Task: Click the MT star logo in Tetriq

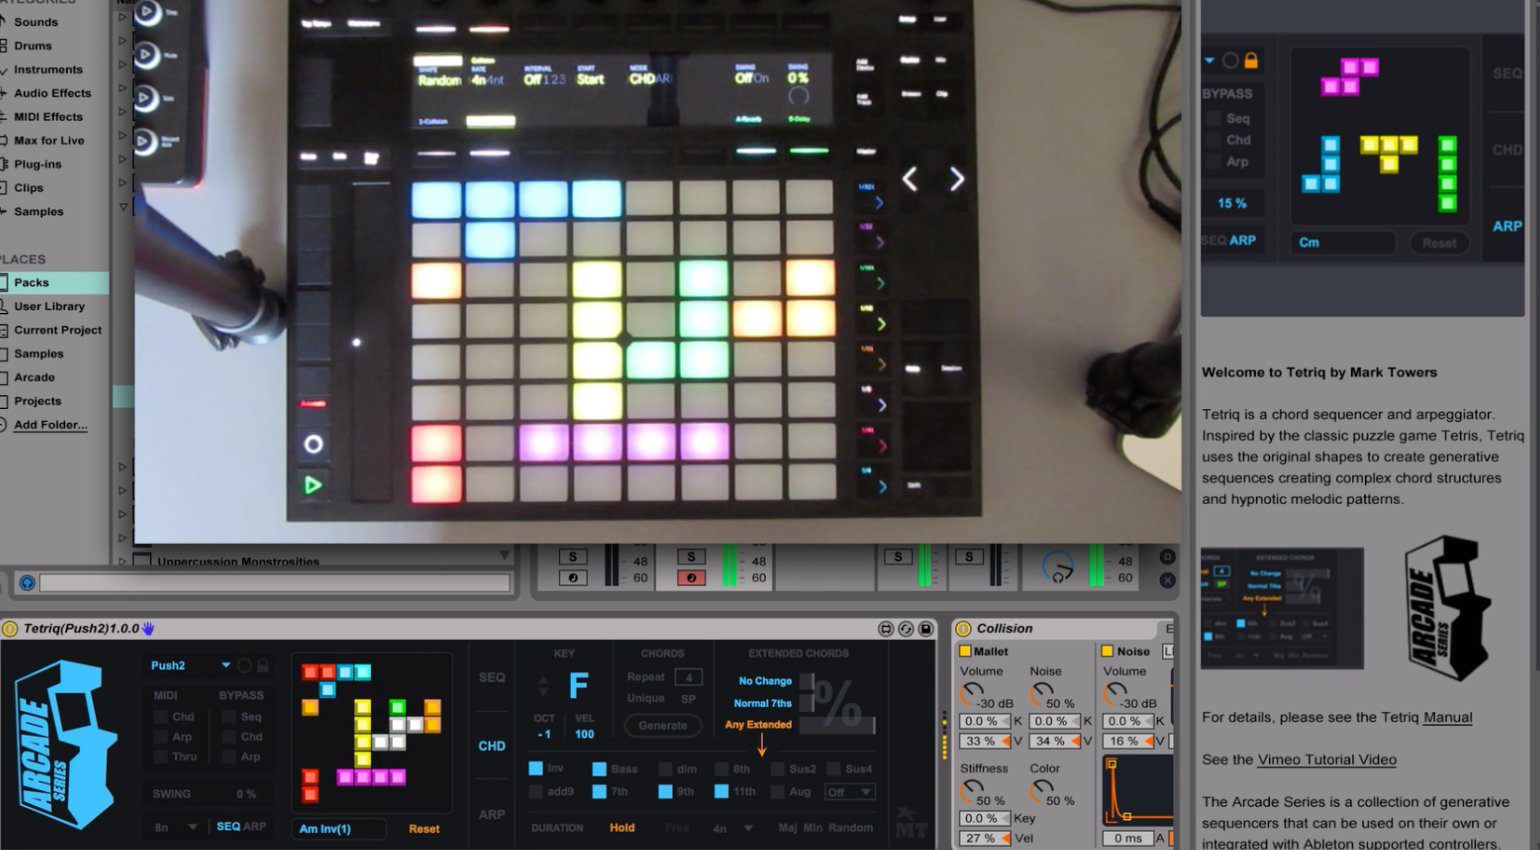Action: coord(910,822)
